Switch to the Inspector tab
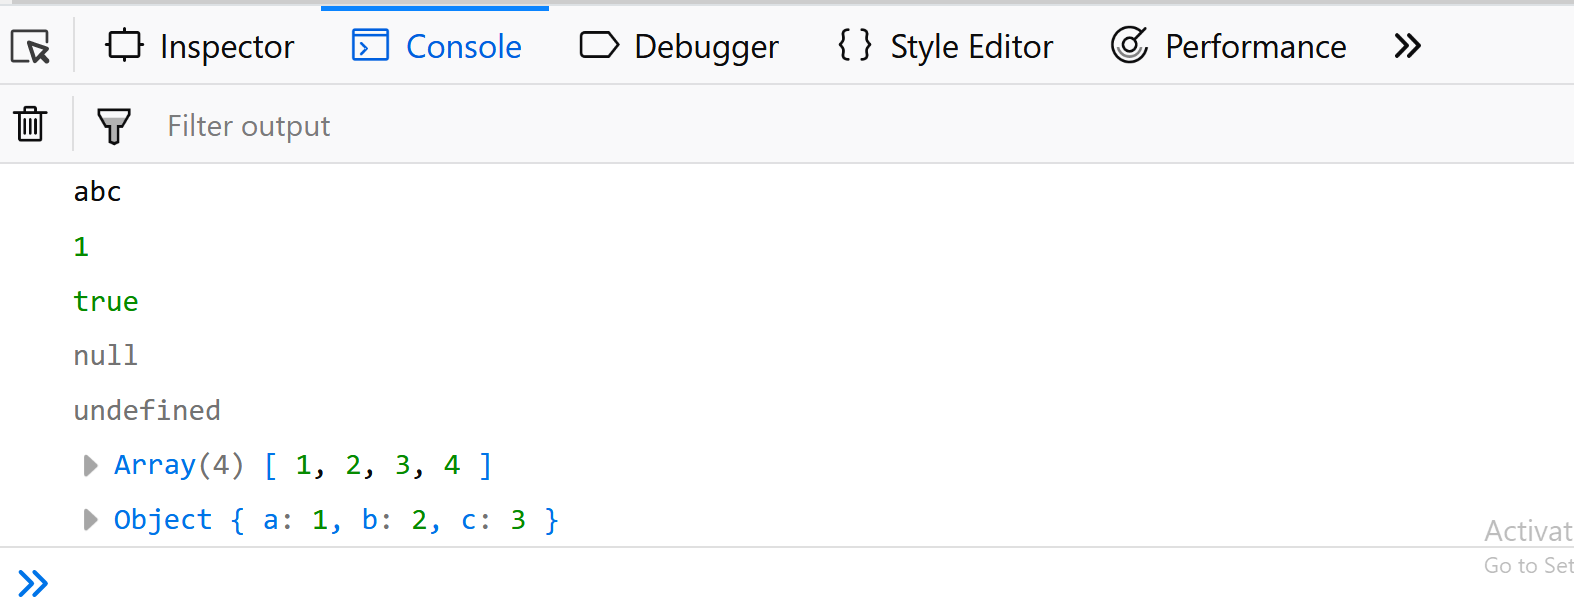Screen dimensions: 1574x604 [227, 46]
